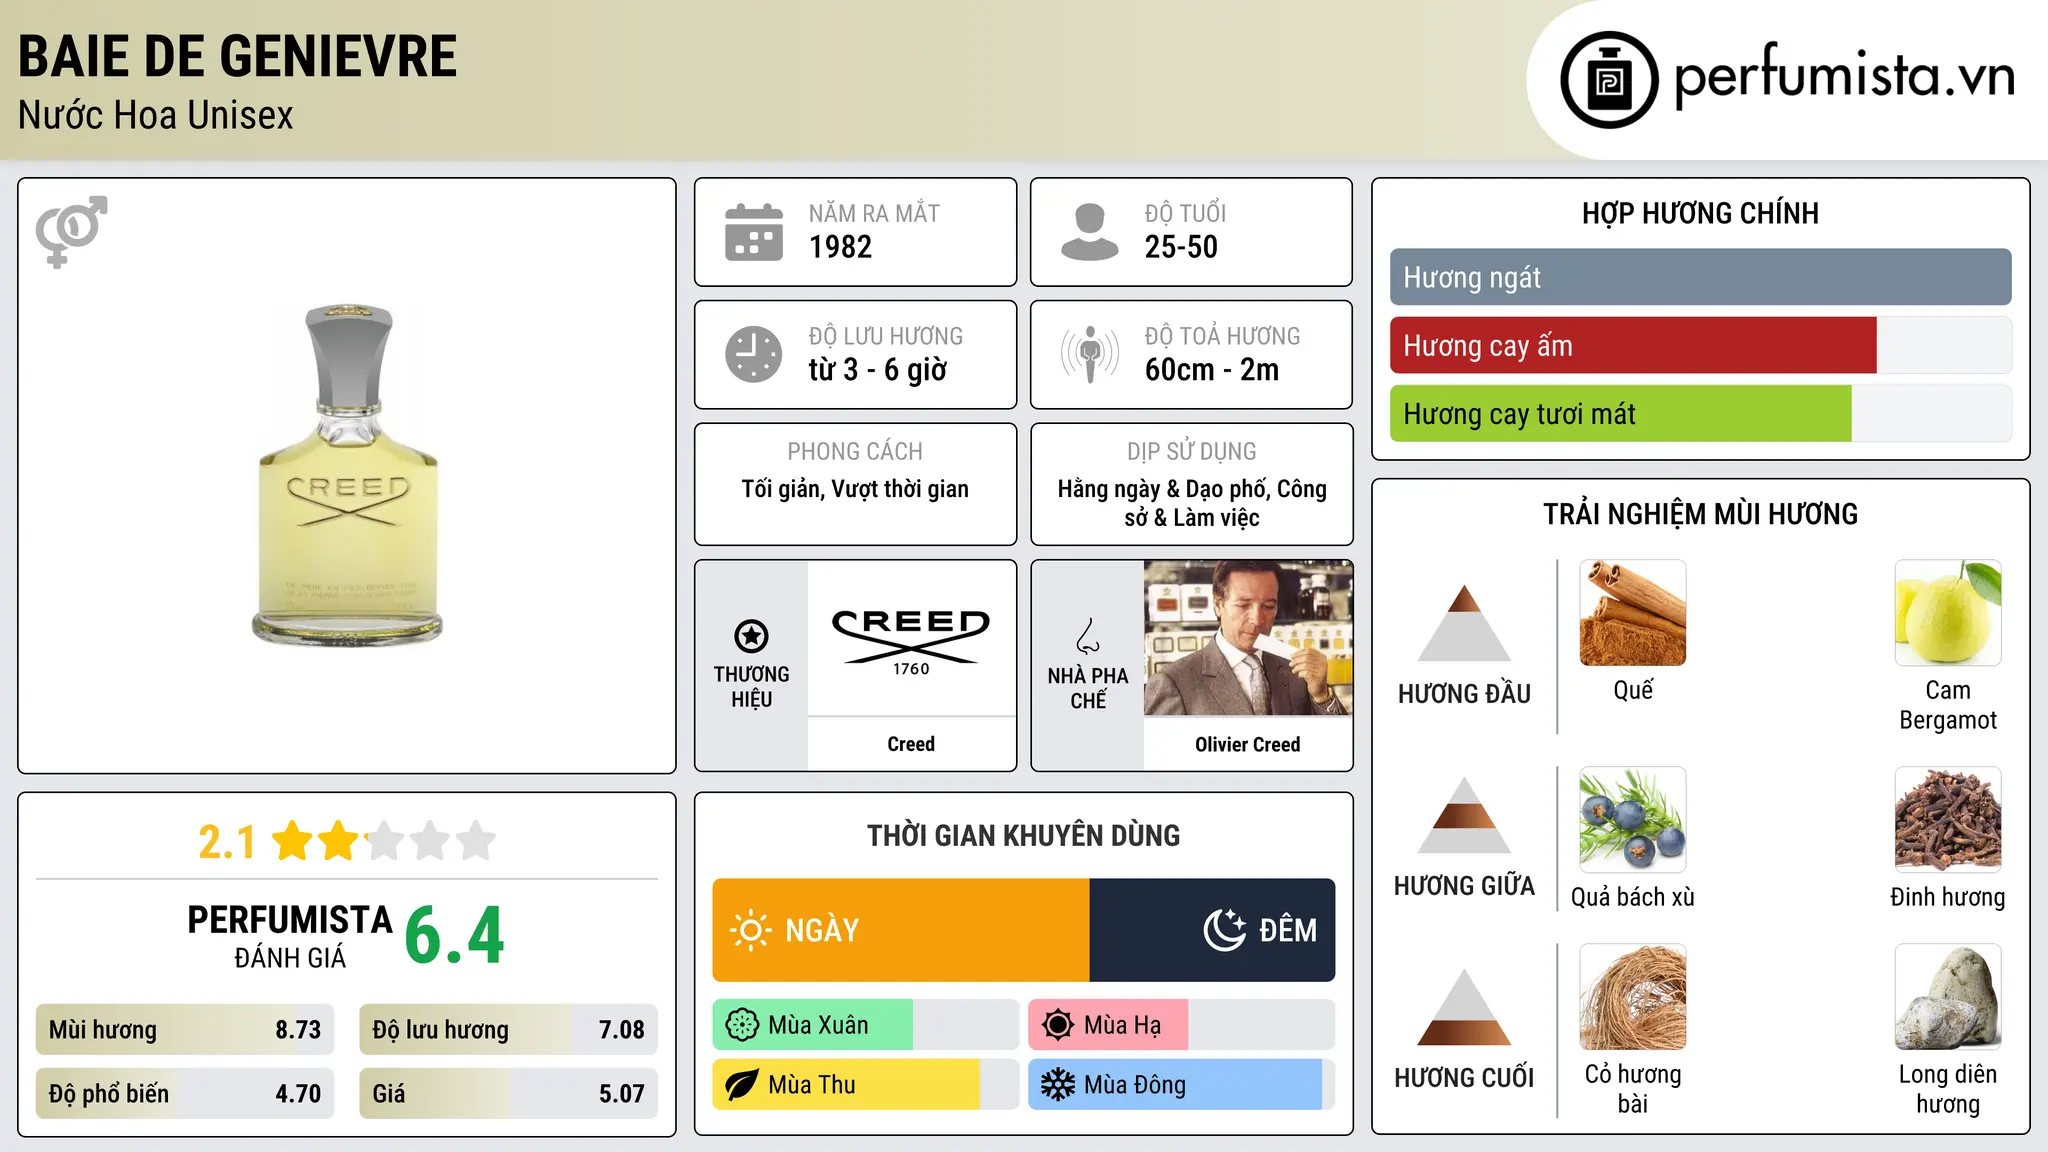
Task: Click the snowflake icon for Mùa Đông
Action: click(1057, 1085)
